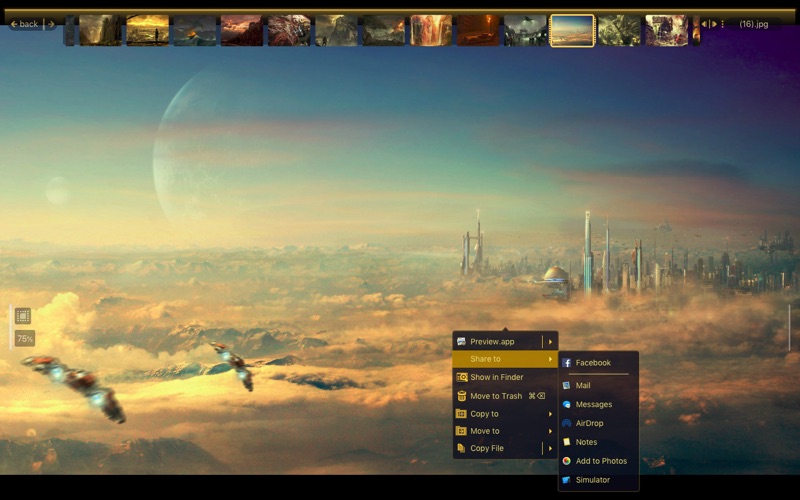The width and height of the screenshot is (800, 500).
Task: Open the yellow sunset silhouette thumbnail
Action: point(147,31)
